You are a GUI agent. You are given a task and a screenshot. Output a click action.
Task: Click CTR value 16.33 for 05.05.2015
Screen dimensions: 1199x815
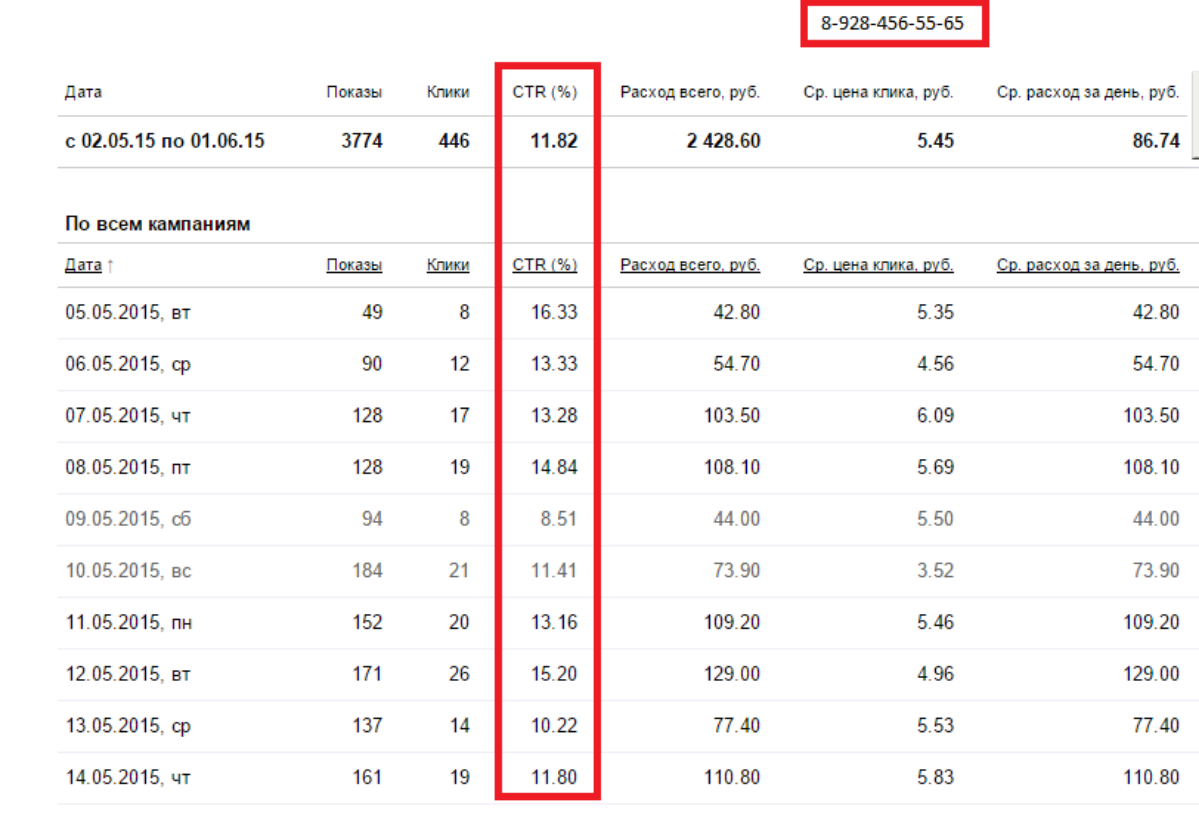click(554, 312)
